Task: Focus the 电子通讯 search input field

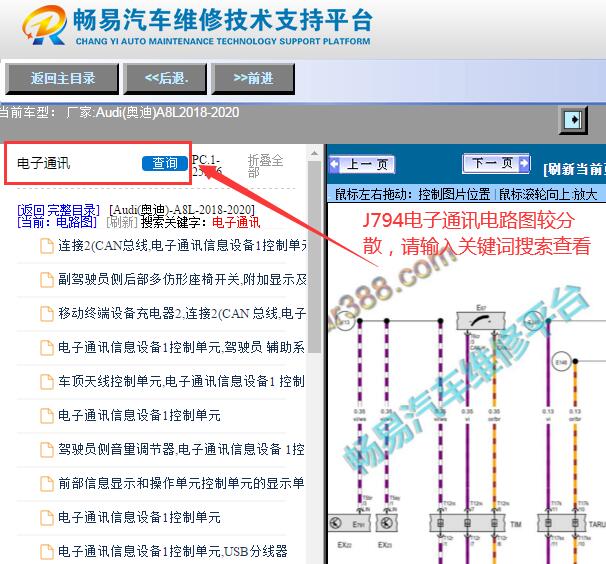Action: [77, 163]
